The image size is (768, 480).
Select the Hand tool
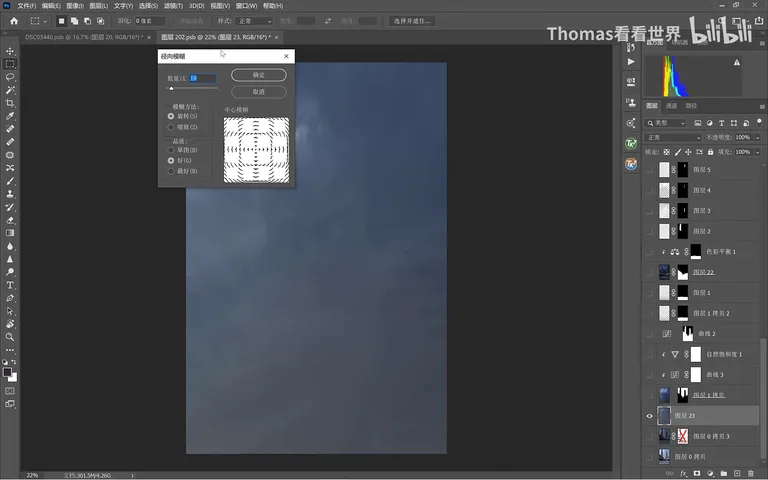coord(10,324)
